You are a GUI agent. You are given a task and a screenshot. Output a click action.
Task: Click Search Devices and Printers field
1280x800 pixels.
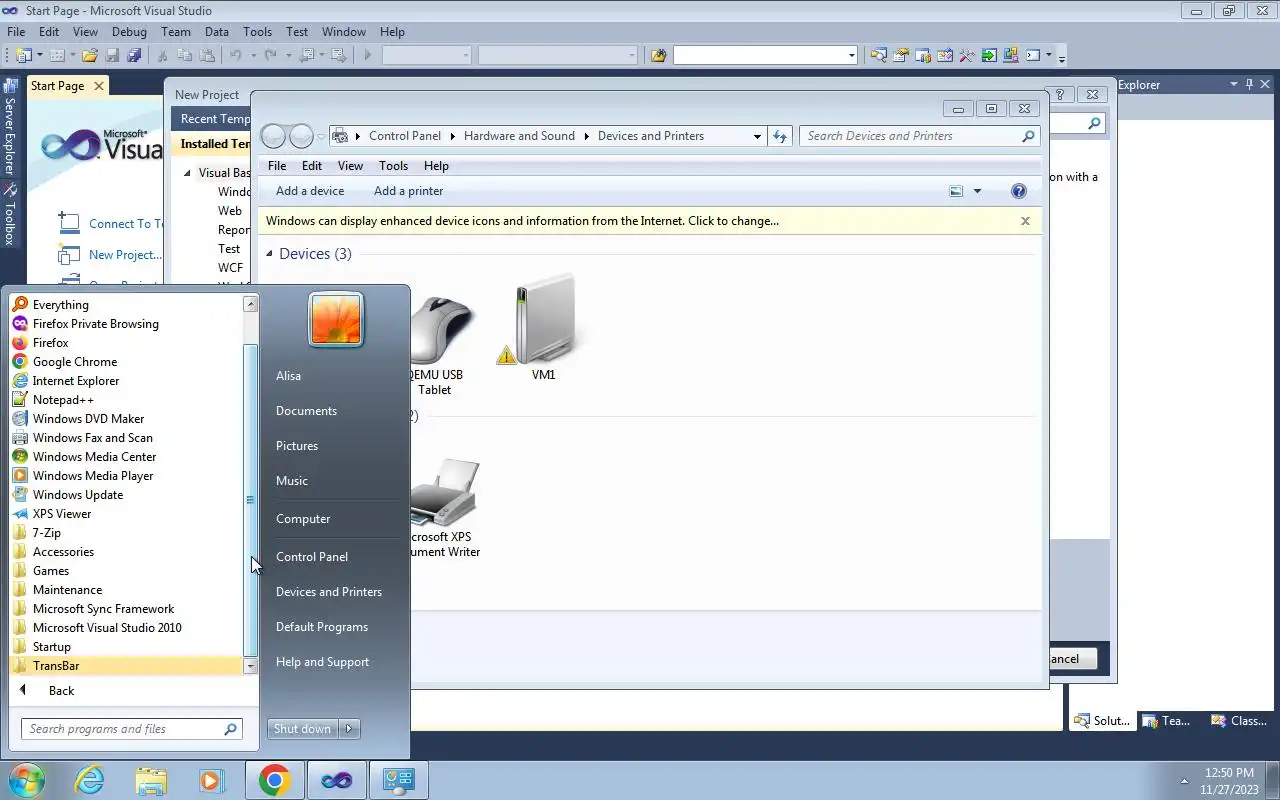point(920,136)
